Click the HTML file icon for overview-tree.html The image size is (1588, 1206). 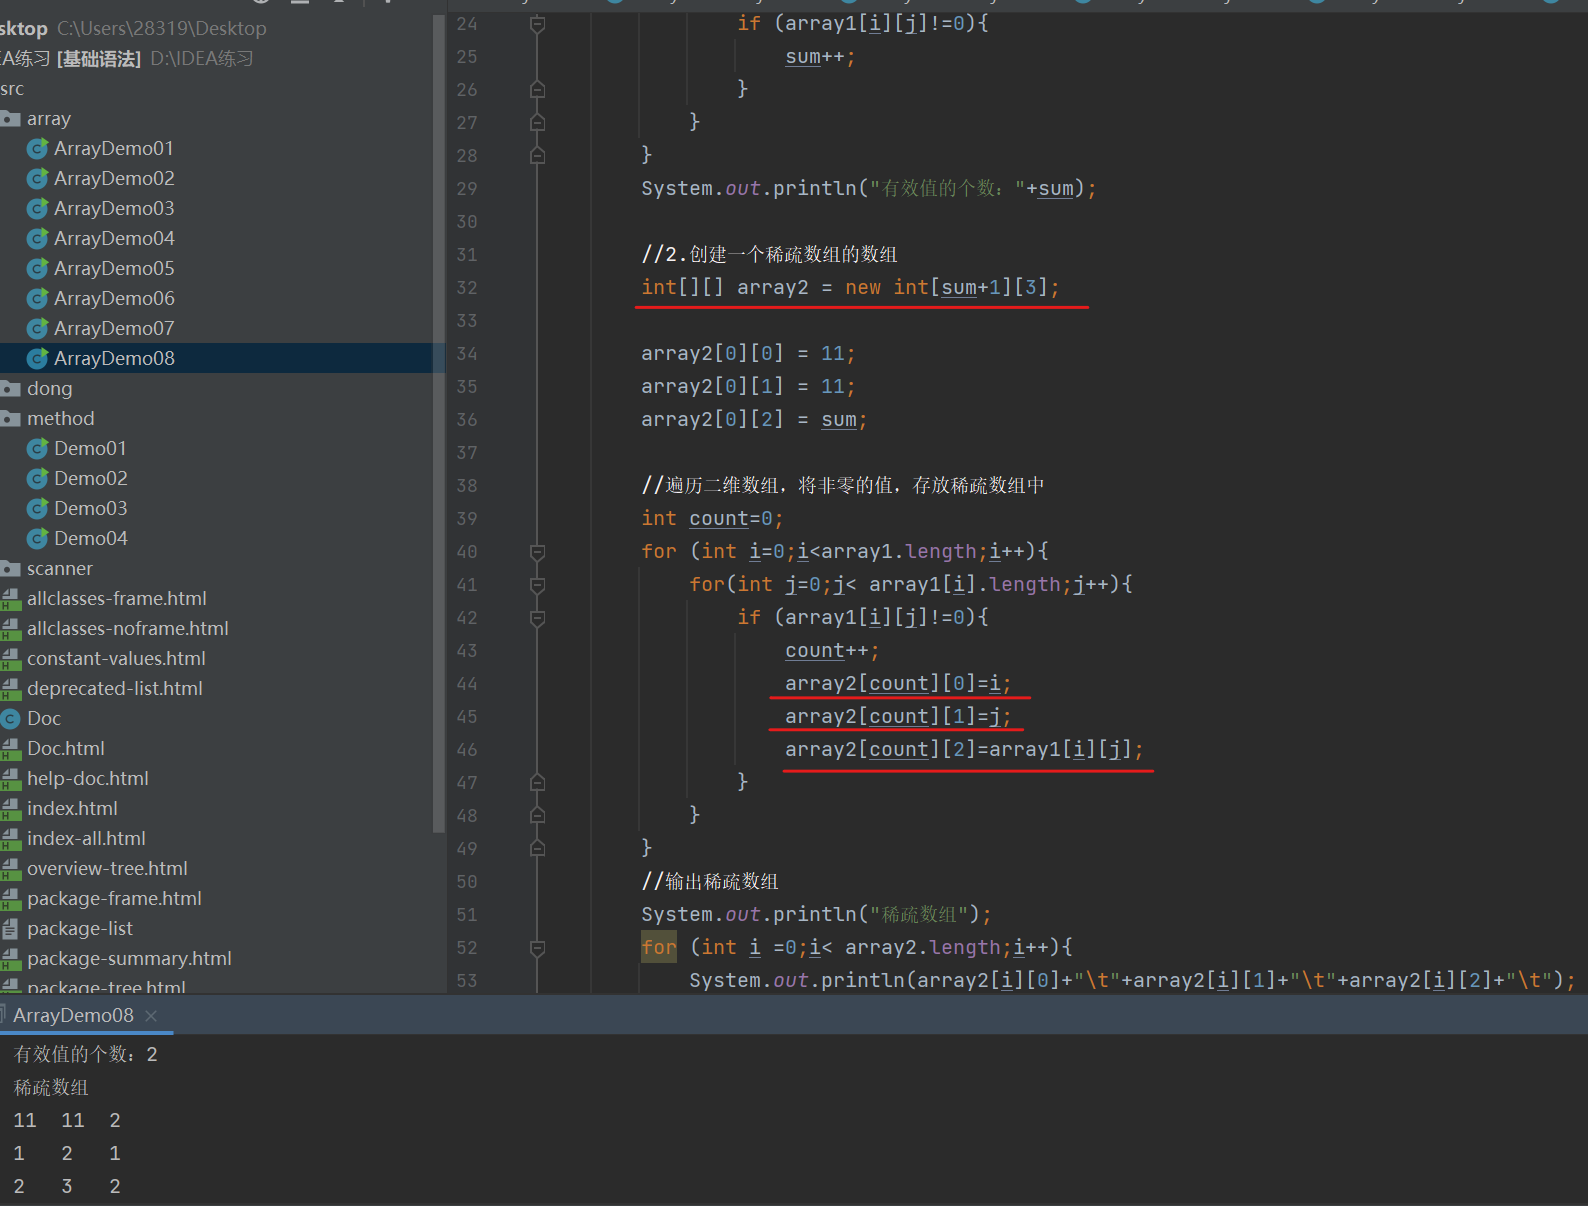click(11, 869)
